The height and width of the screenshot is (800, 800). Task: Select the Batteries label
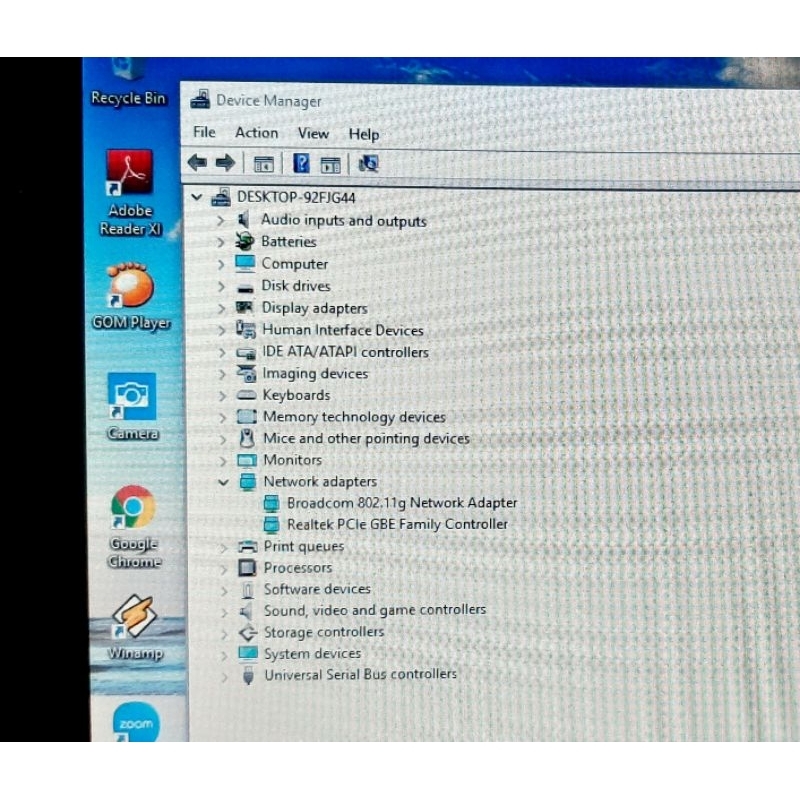tap(289, 241)
